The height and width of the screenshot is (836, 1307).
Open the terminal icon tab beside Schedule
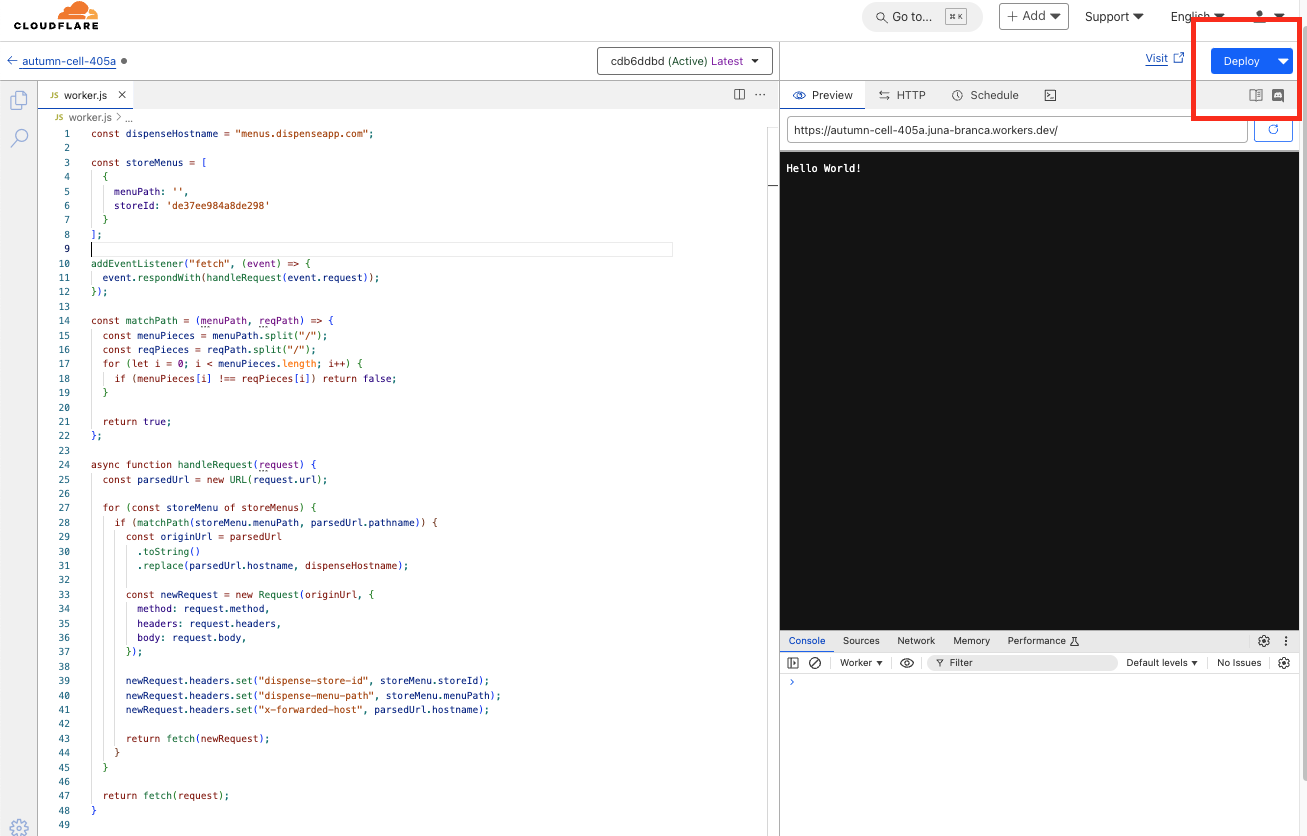(x=1050, y=95)
